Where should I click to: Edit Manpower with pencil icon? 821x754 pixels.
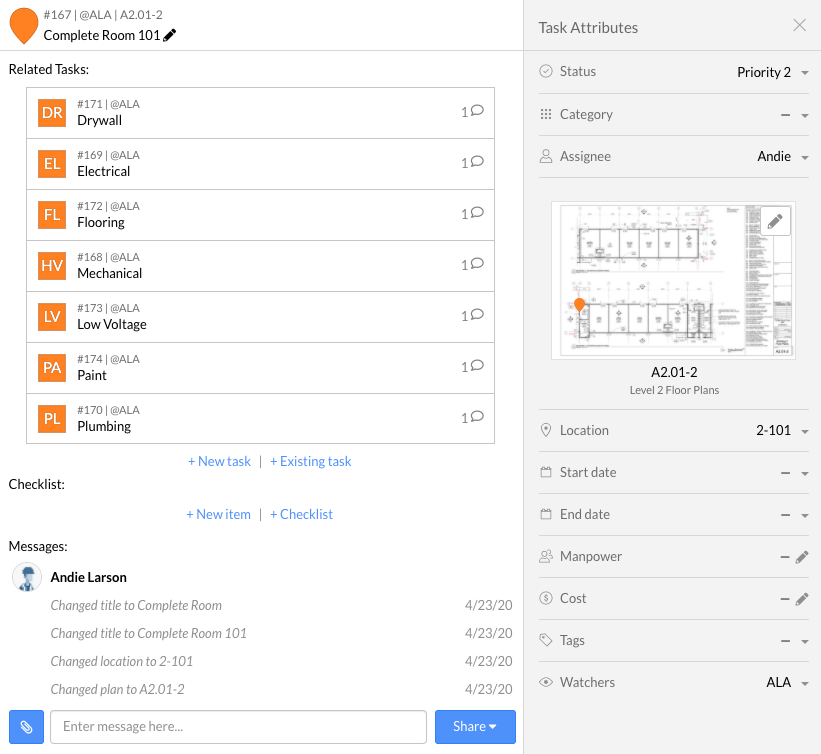click(x=802, y=557)
